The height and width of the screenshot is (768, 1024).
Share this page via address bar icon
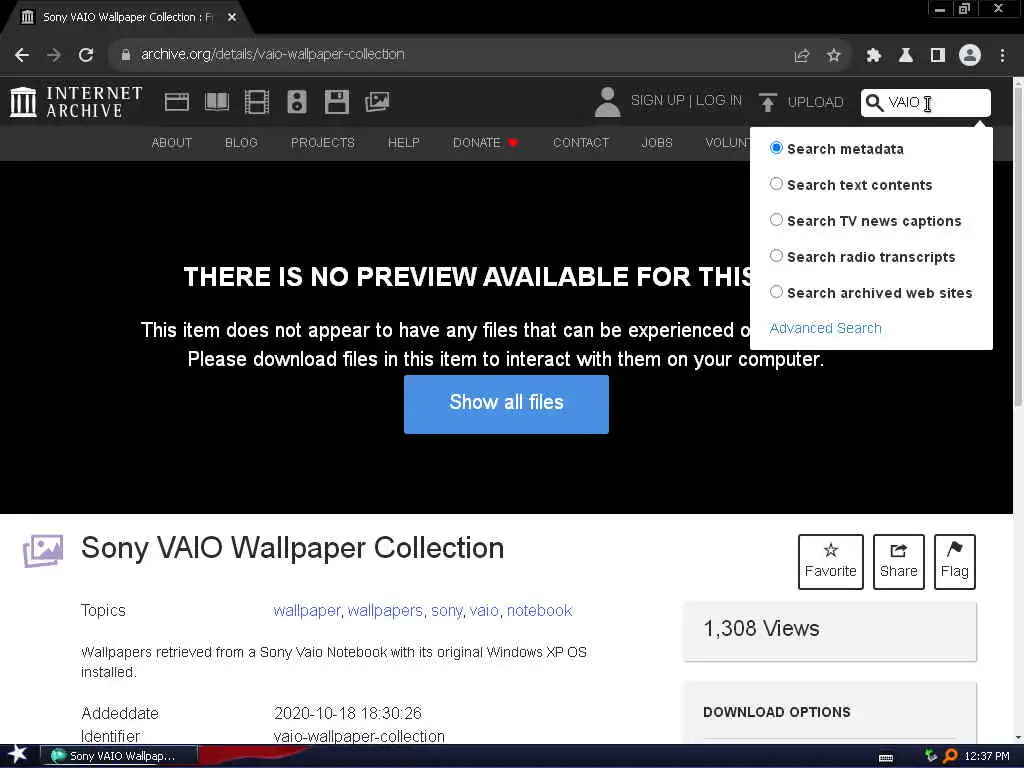click(801, 56)
